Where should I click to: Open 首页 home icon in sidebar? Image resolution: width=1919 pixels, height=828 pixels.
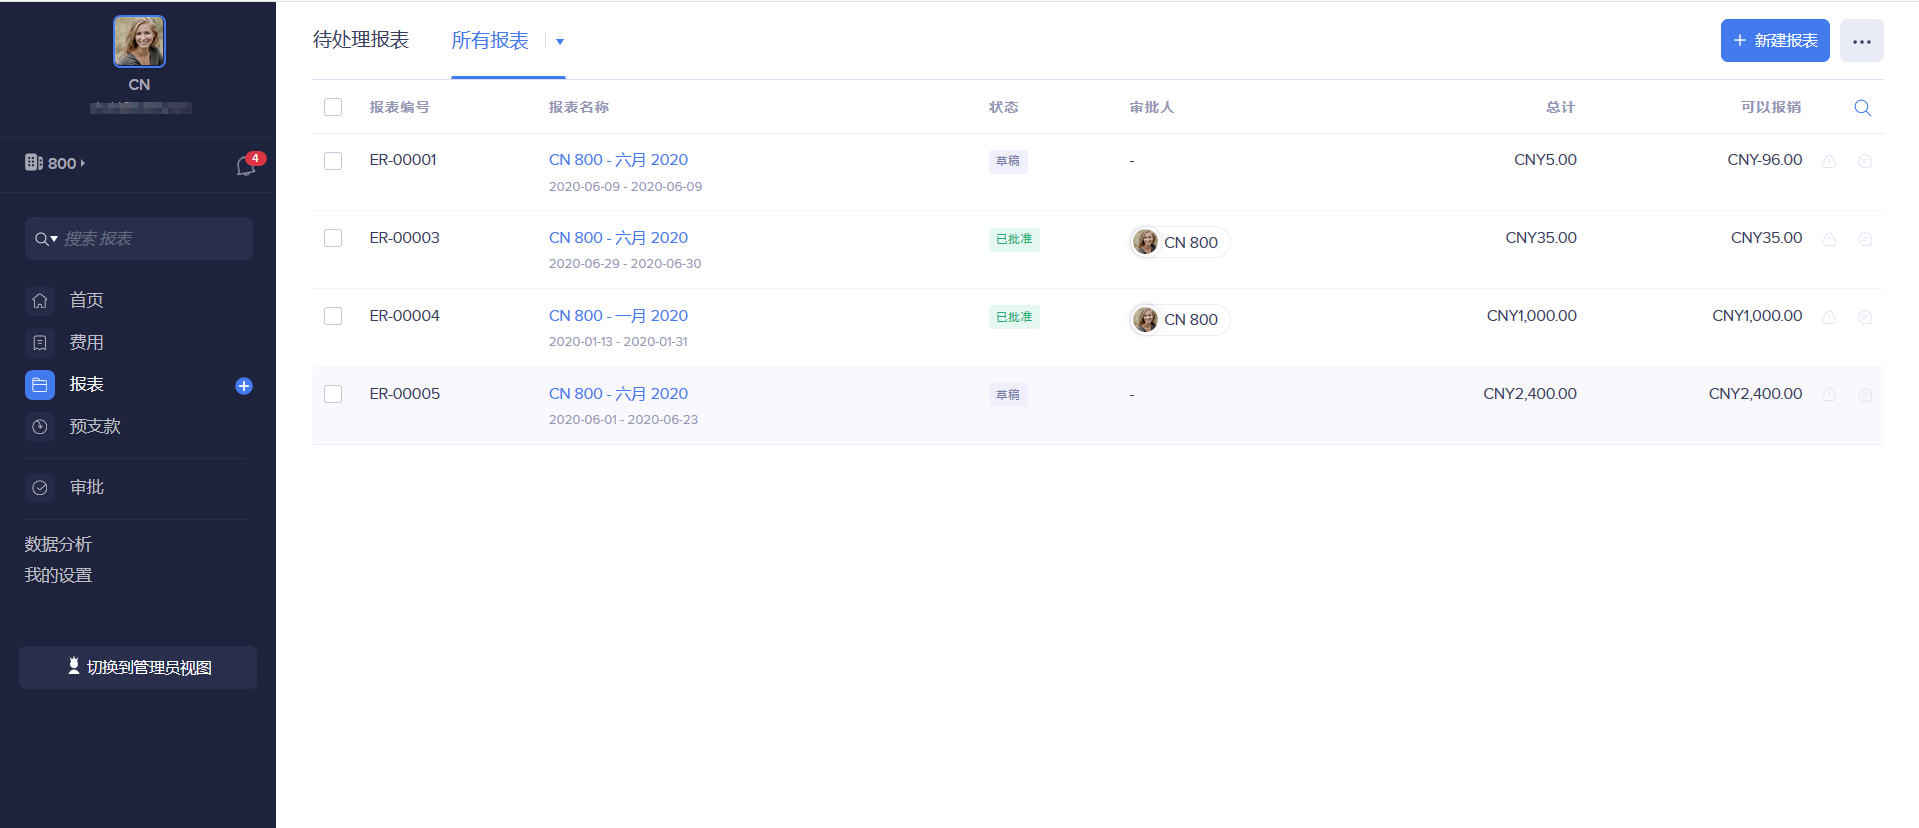click(40, 300)
